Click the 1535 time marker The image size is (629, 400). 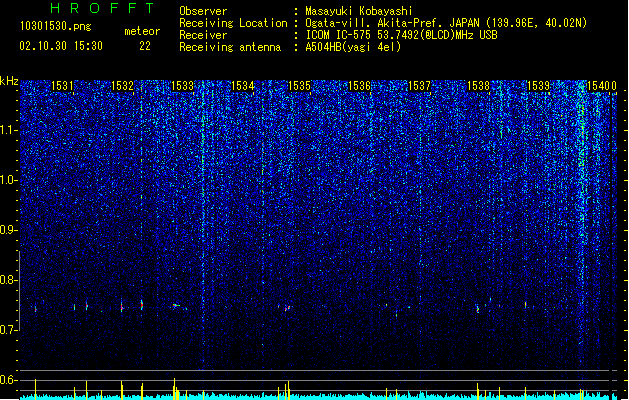(300, 86)
